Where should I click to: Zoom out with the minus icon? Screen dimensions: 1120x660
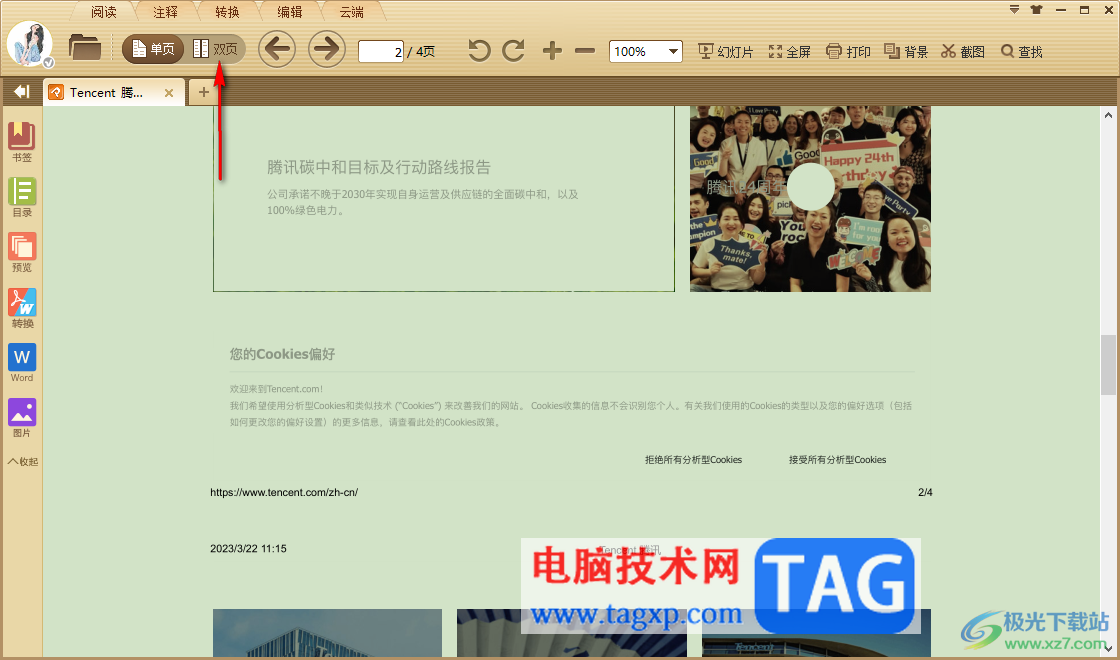[x=585, y=51]
